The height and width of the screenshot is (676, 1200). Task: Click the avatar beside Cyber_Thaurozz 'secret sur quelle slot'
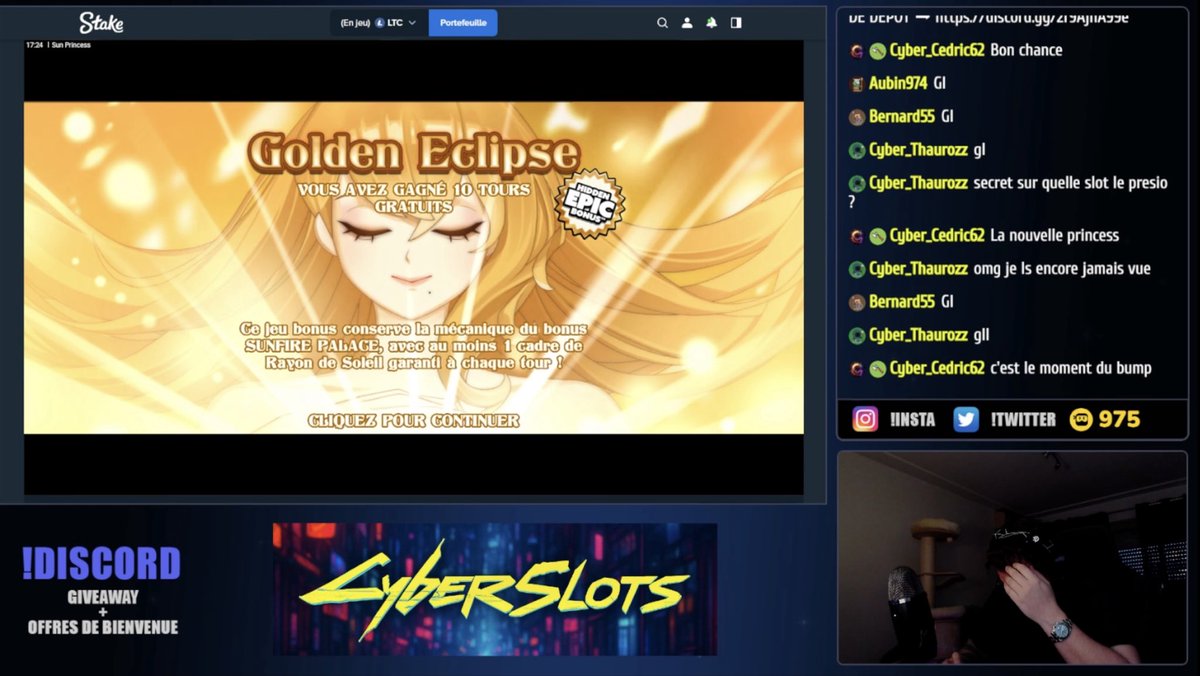[857, 184]
